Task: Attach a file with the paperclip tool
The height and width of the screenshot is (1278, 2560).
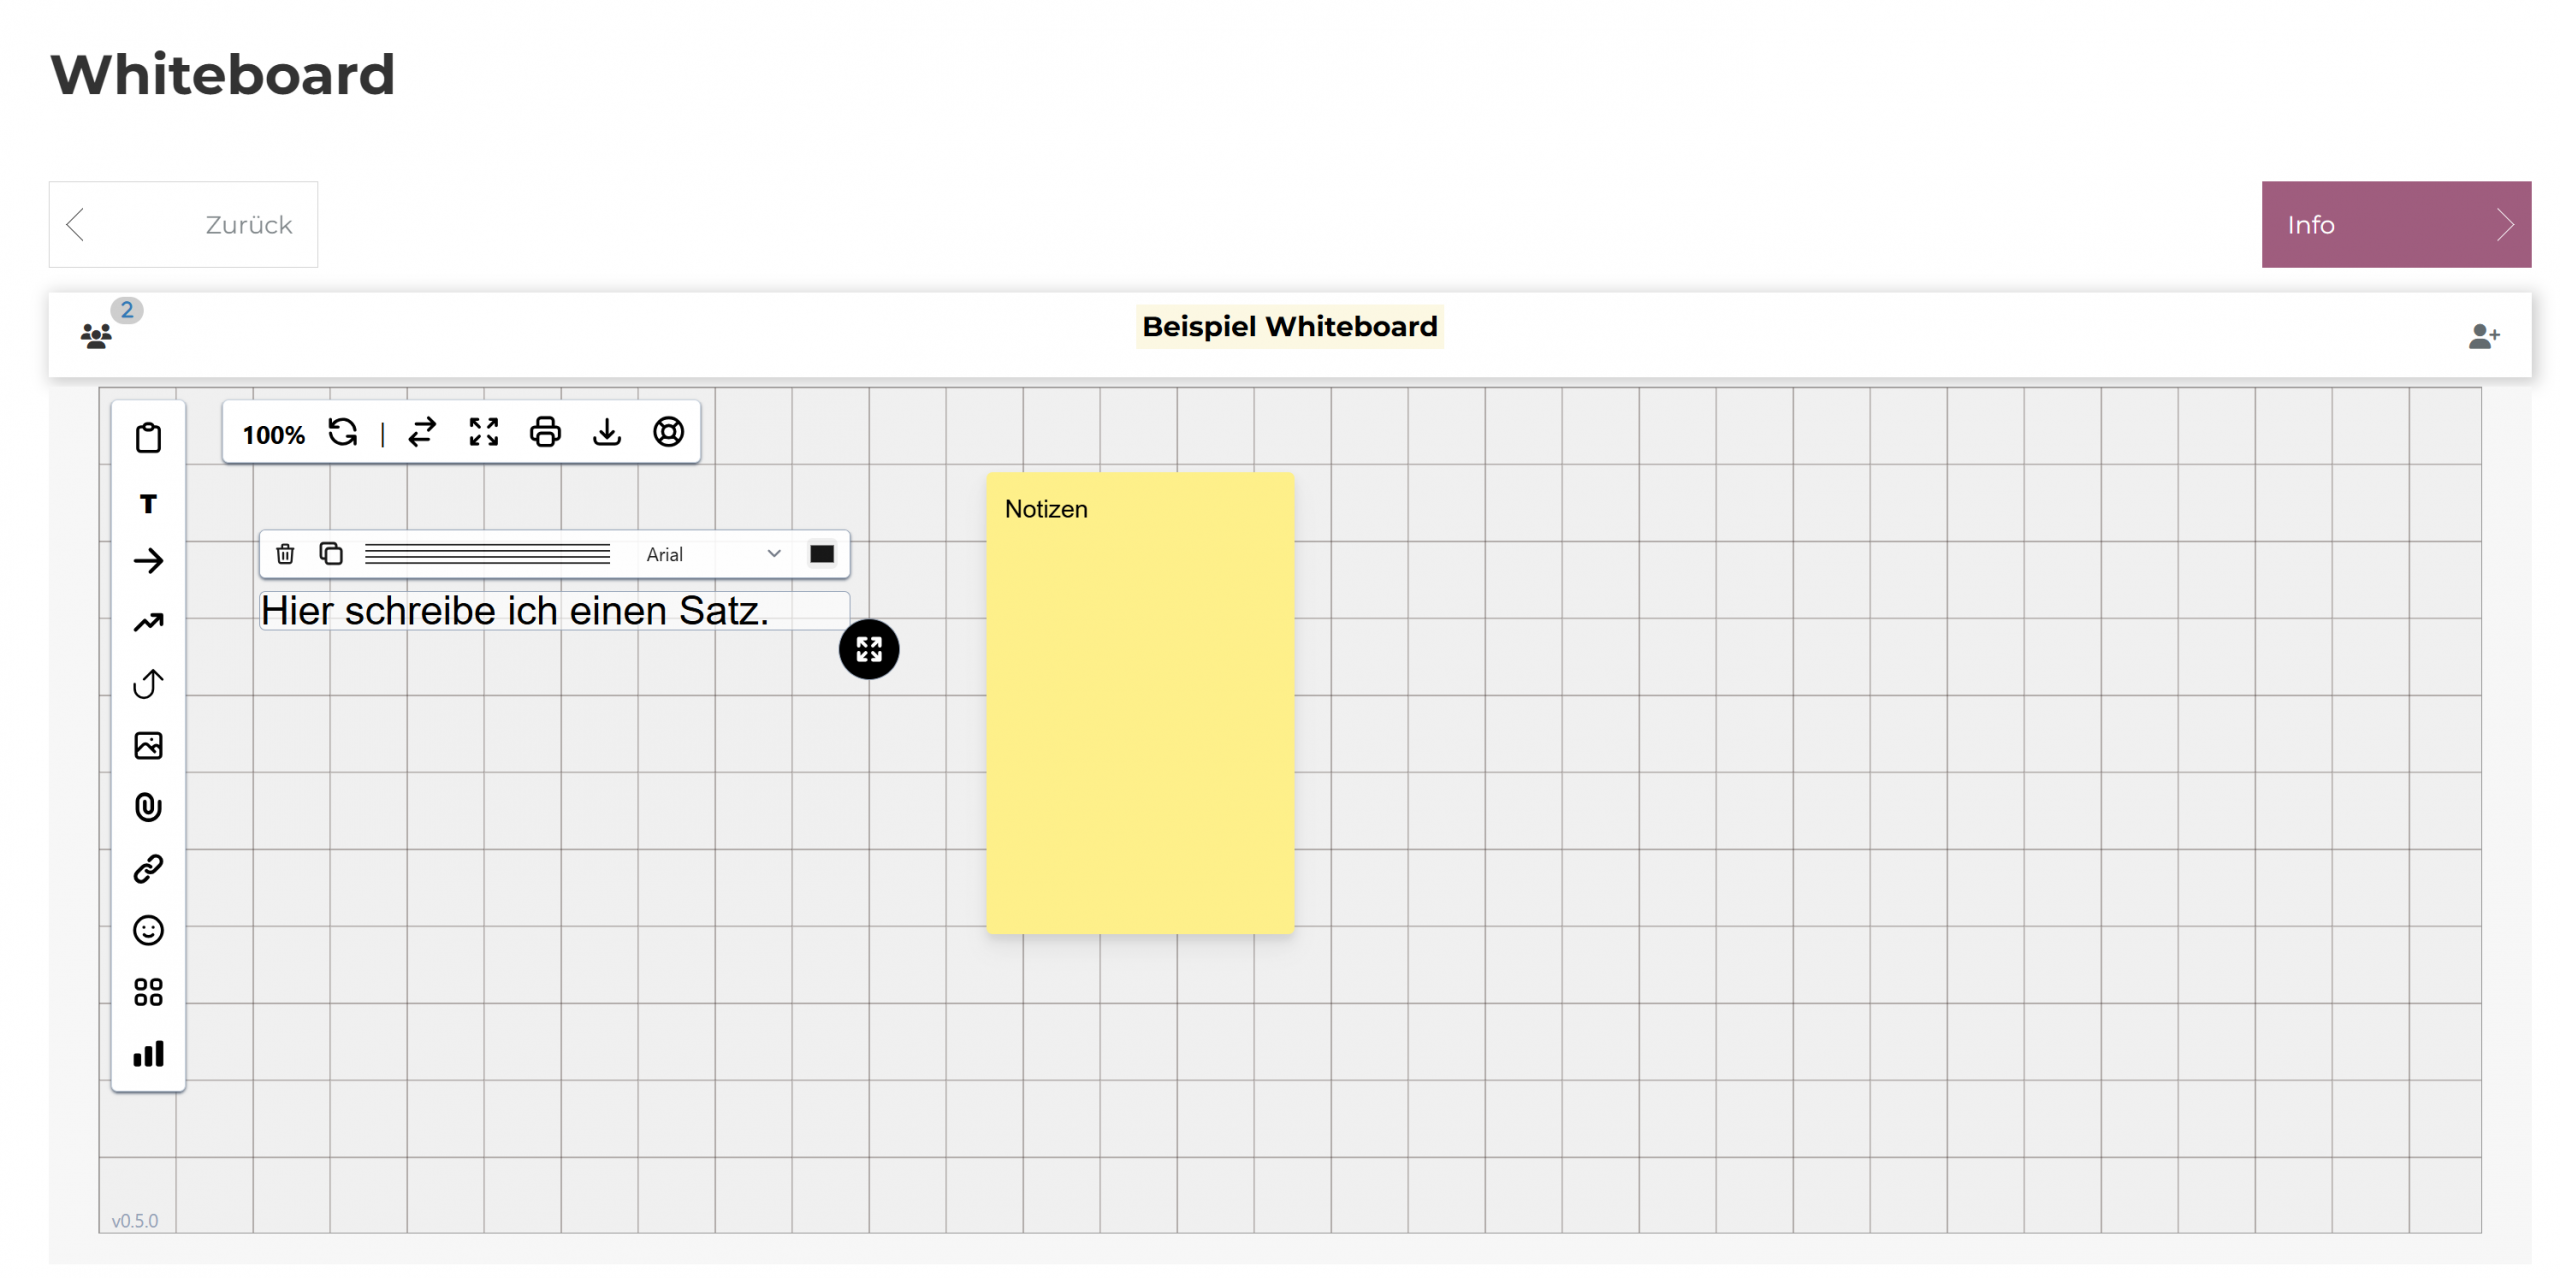Action: tap(148, 807)
